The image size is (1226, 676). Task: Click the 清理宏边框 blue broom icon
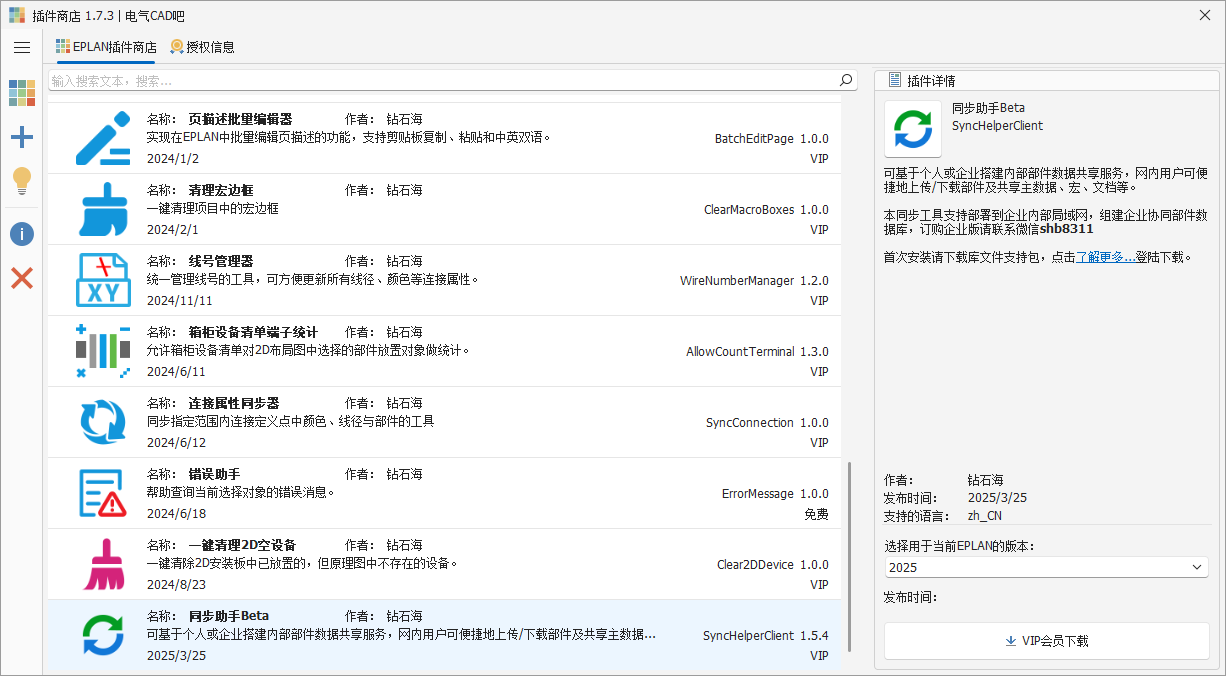point(103,209)
